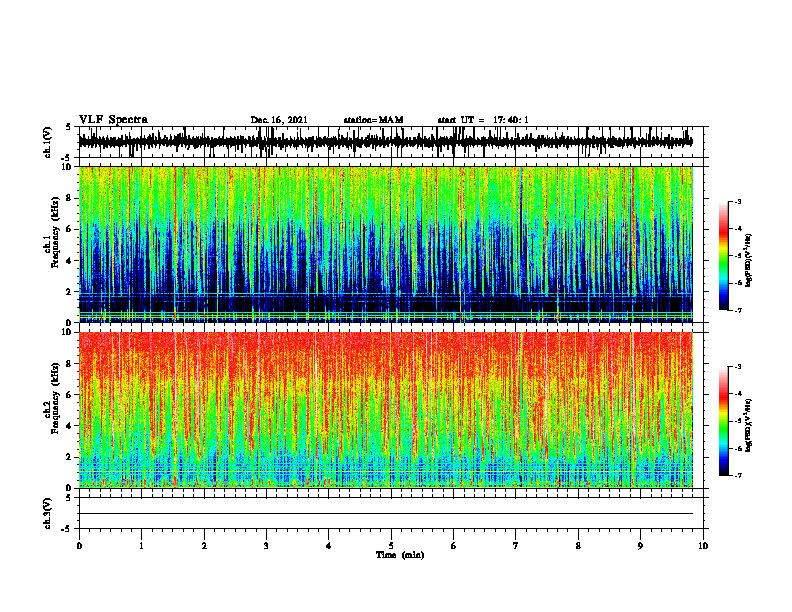Click the time axis tick label '1'

[x=141, y=546]
